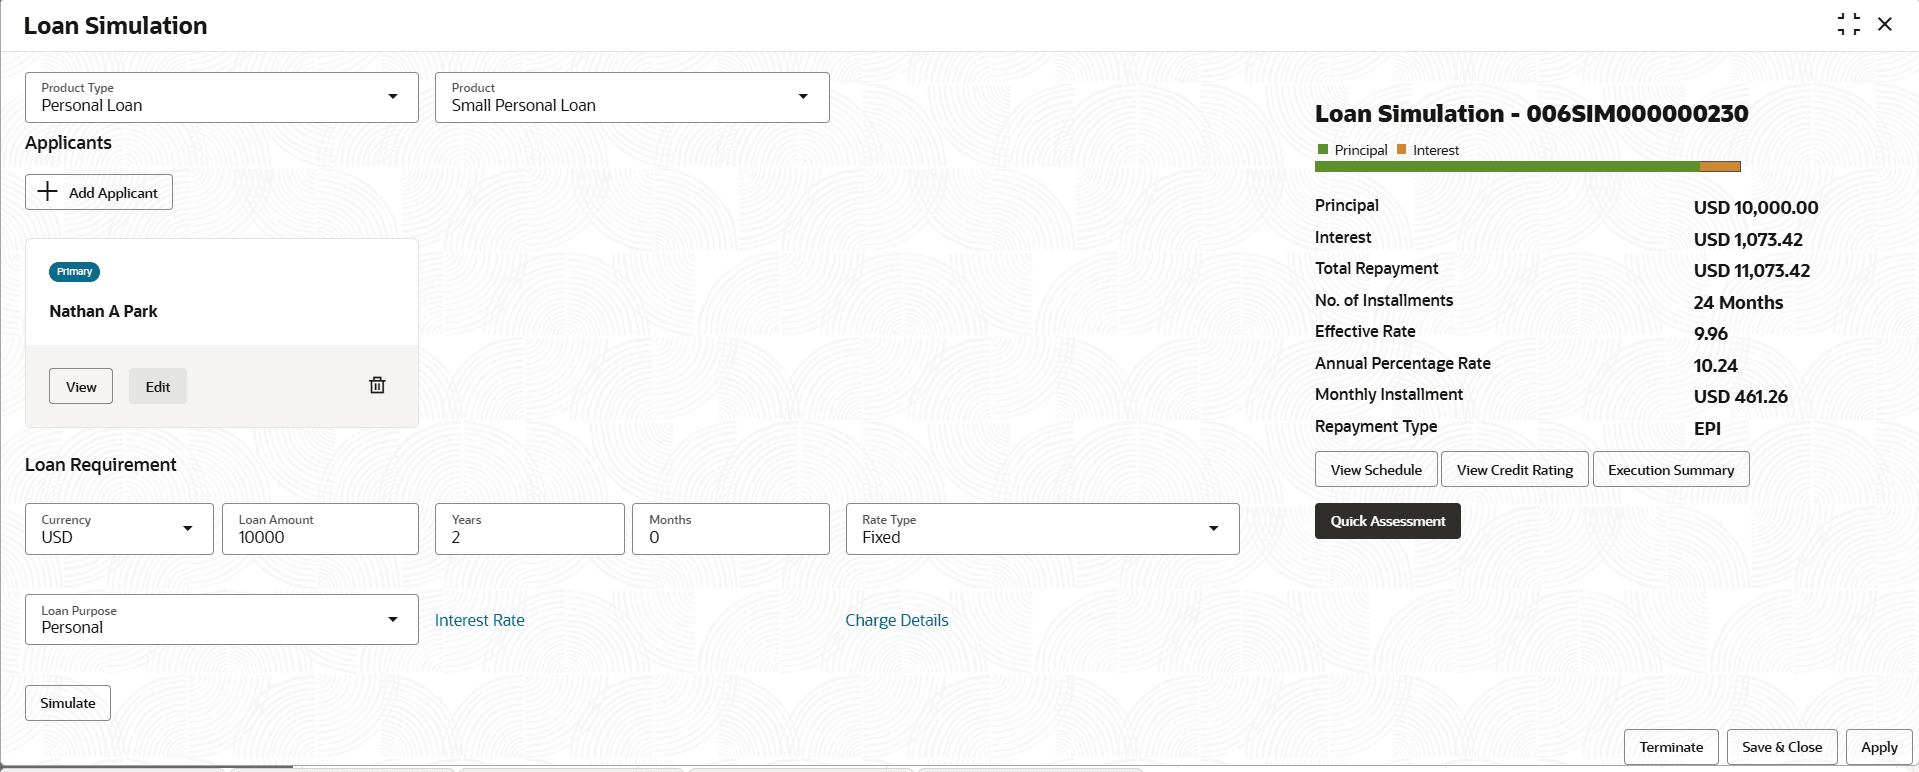Click the Loan Amount input field
Image resolution: width=1919 pixels, height=772 pixels.
point(320,536)
